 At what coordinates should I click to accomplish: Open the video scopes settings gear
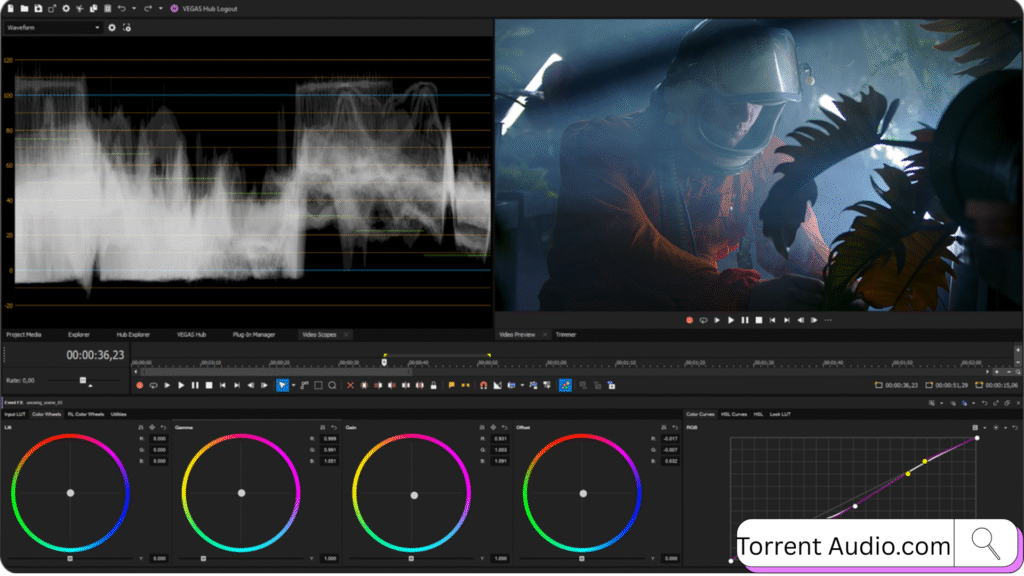coord(112,28)
